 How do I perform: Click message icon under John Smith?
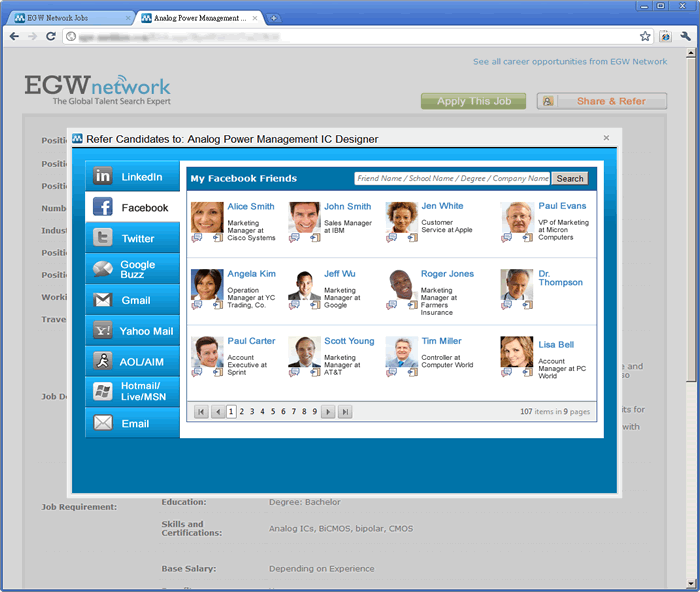[294, 238]
